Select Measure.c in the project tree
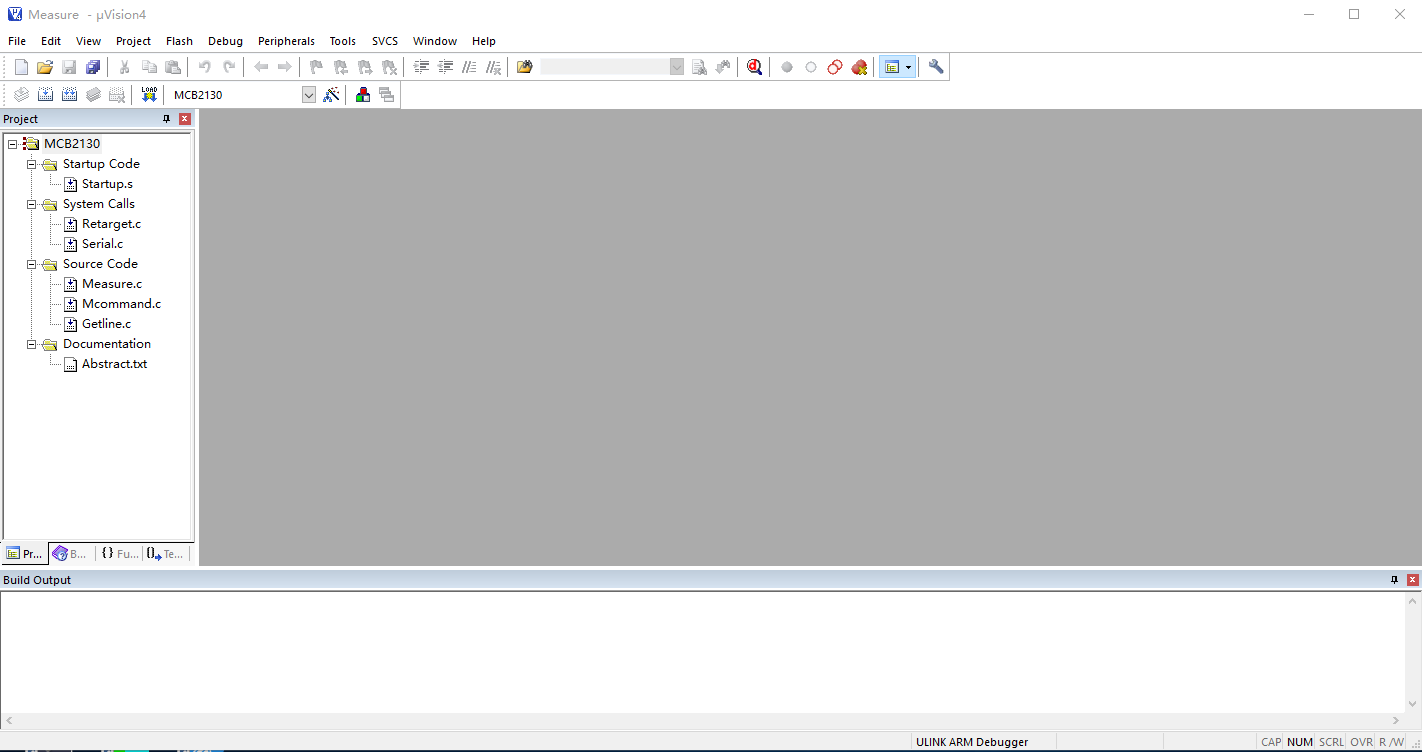The width and height of the screenshot is (1422, 752). pyautogui.click(x=111, y=284)
